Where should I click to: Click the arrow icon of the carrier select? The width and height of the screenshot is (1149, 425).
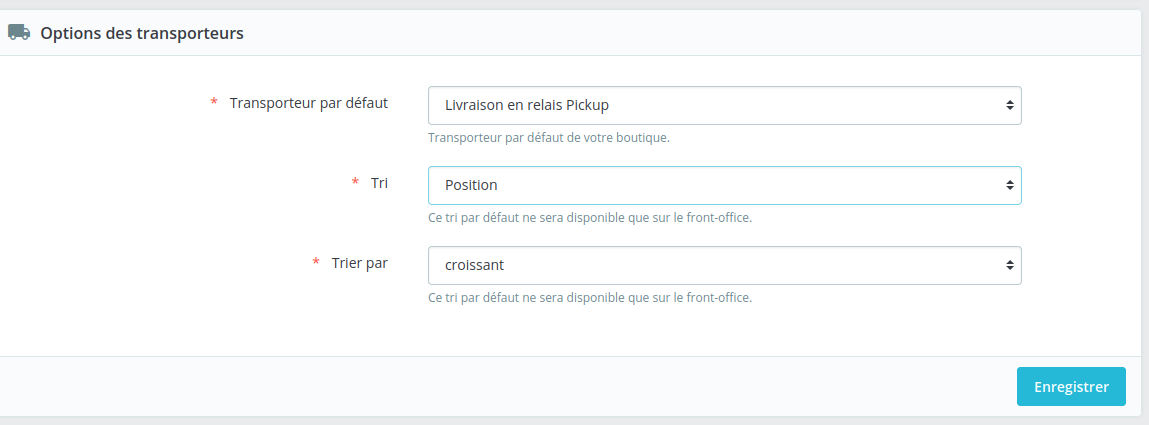[1009, 106]
